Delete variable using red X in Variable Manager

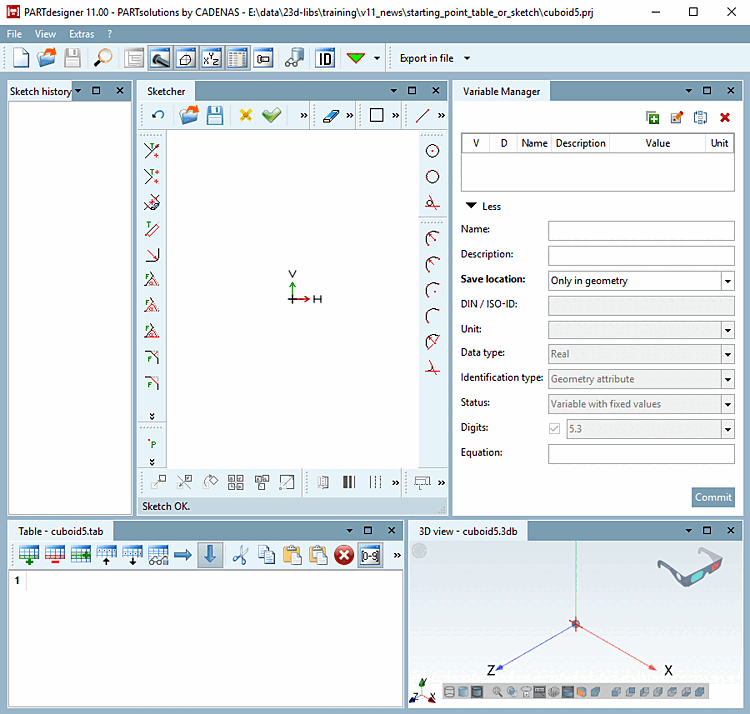point(725,117)
